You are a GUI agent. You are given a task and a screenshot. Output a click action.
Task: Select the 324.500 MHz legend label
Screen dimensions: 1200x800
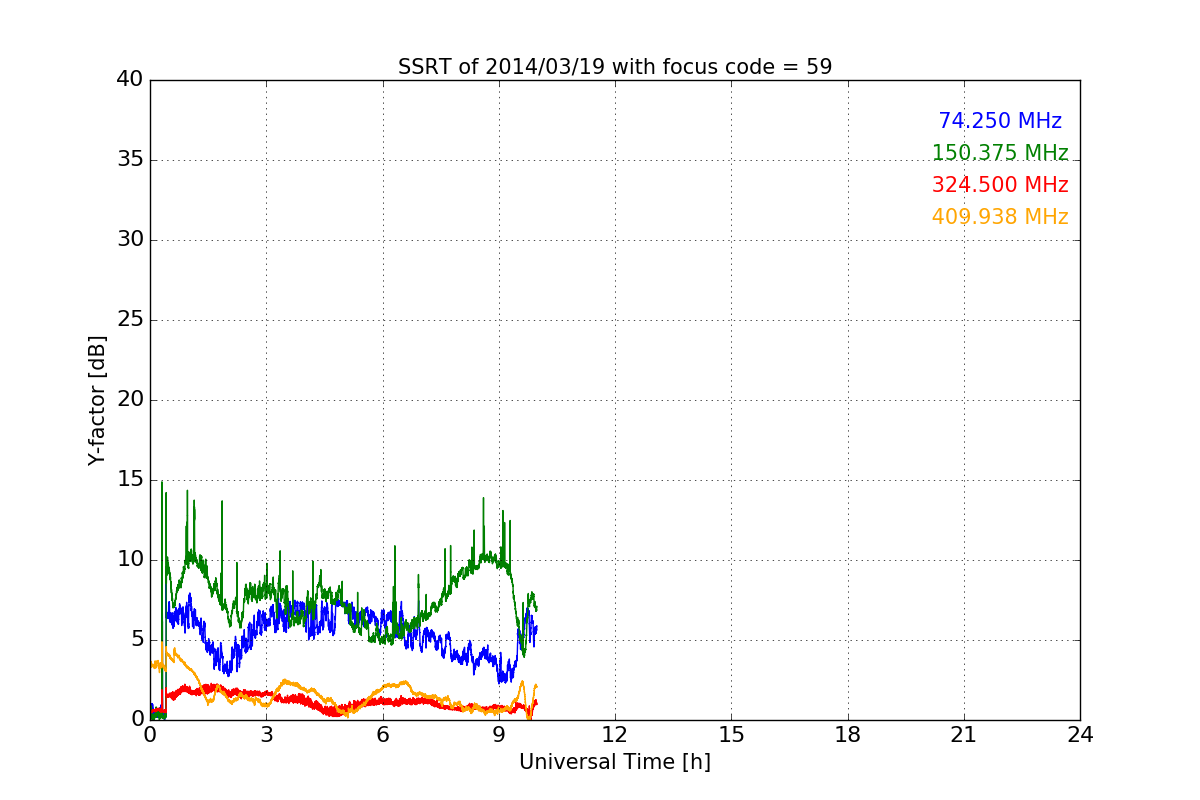(1000, 185)
